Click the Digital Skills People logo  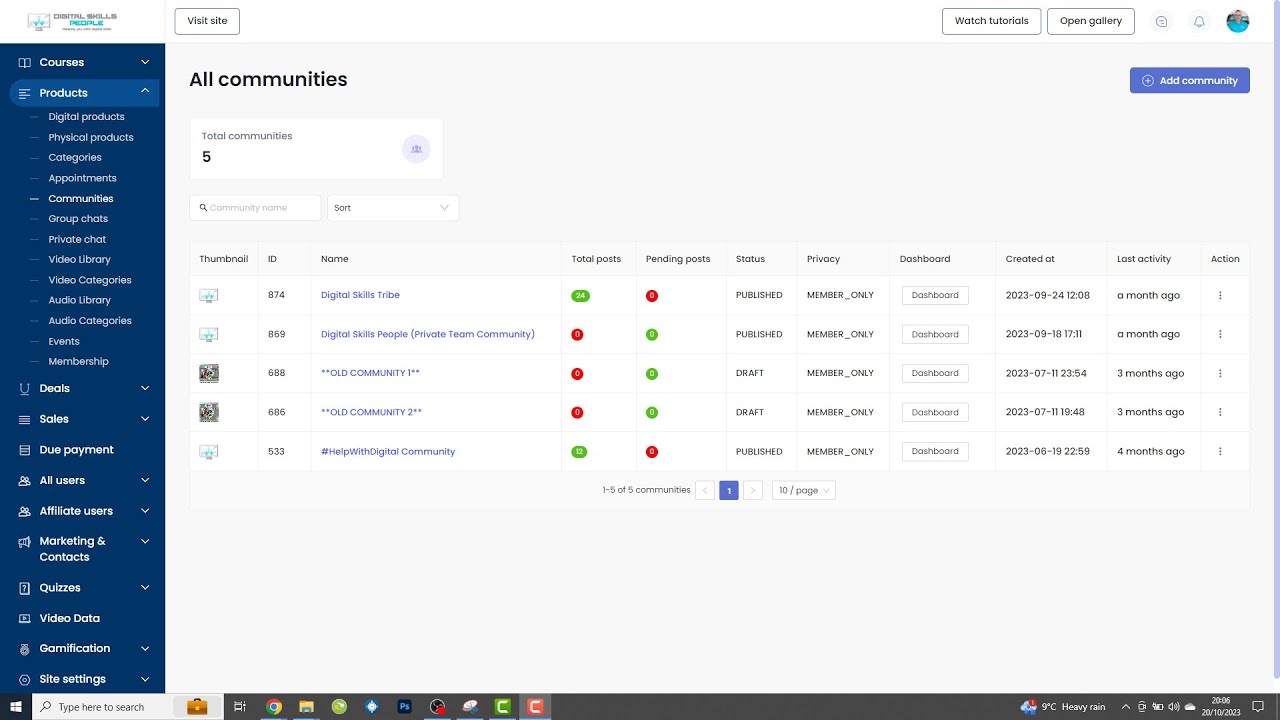click(70, 21)
